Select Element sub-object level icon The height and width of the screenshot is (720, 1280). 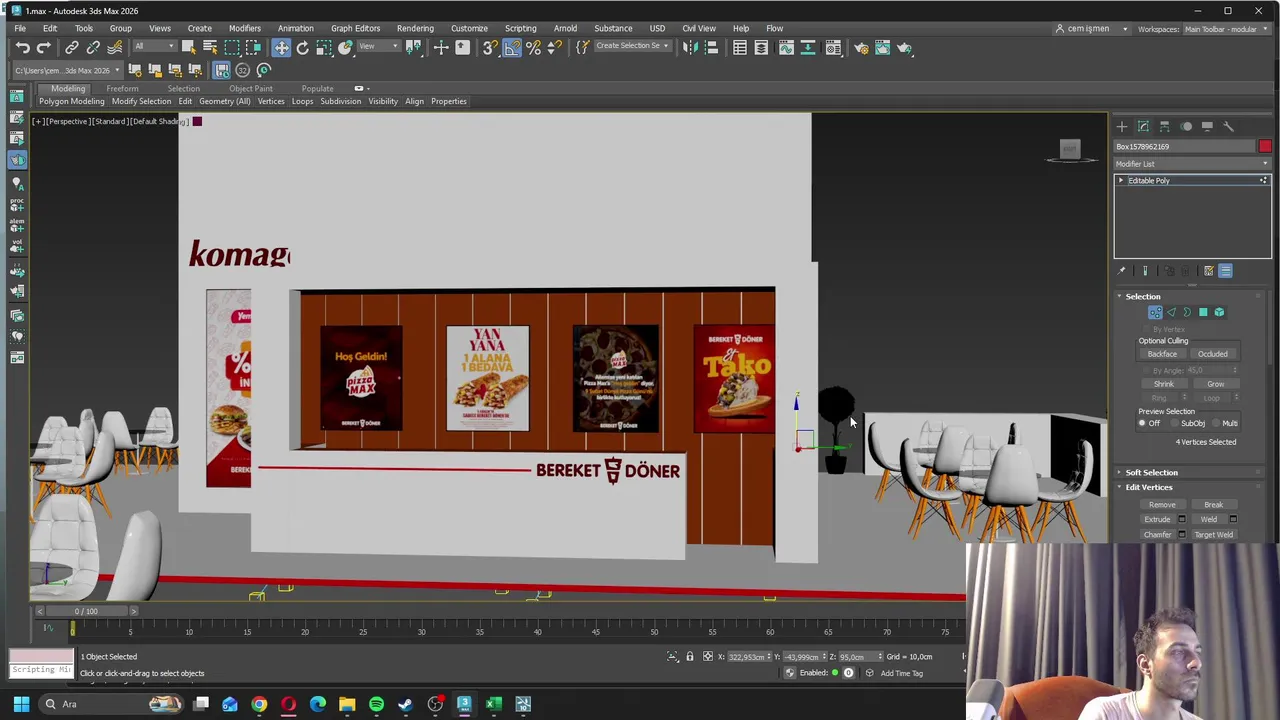coord(1219,312)
